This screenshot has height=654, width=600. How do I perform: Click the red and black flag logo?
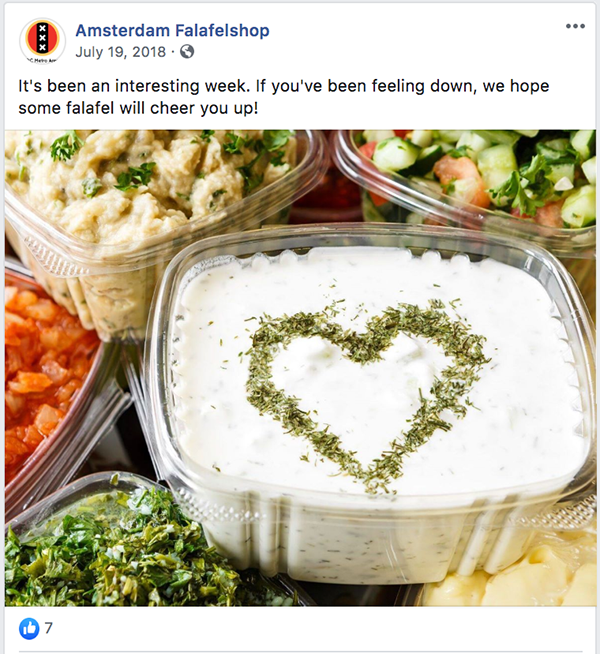[42, 38]
